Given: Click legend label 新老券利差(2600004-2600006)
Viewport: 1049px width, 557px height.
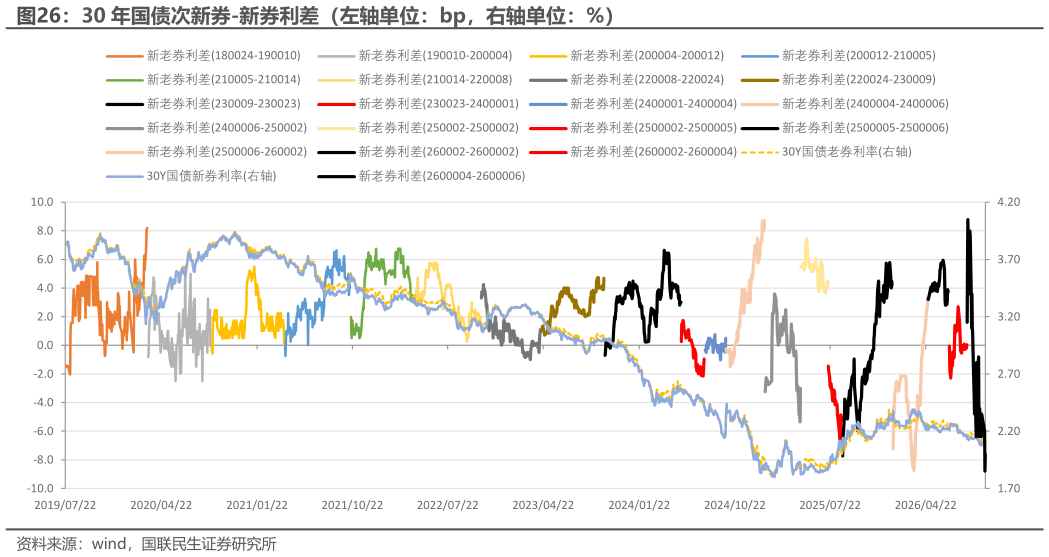Looking at the screenshot, I should (442, 176).
